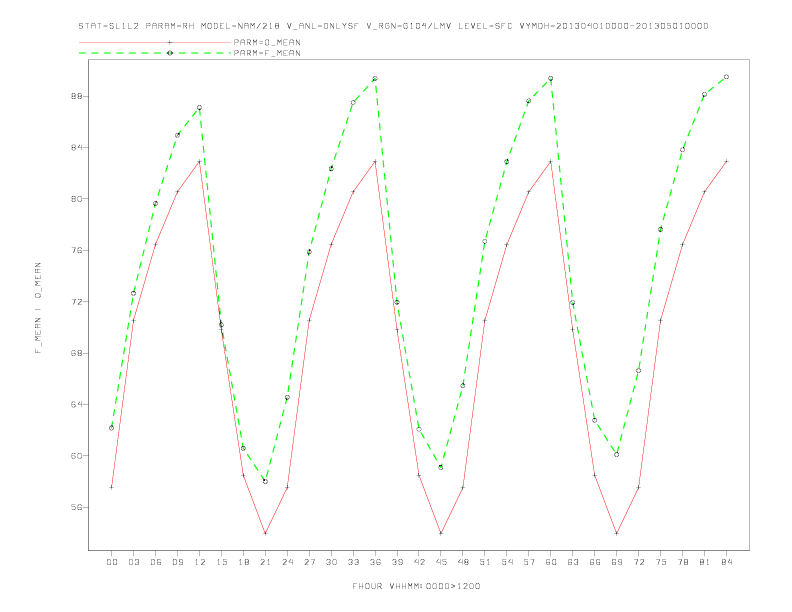Click the x-axis hour label 69
Image resolution: width=792 pixels, height=612 pixels.
[x=617, y=562]
